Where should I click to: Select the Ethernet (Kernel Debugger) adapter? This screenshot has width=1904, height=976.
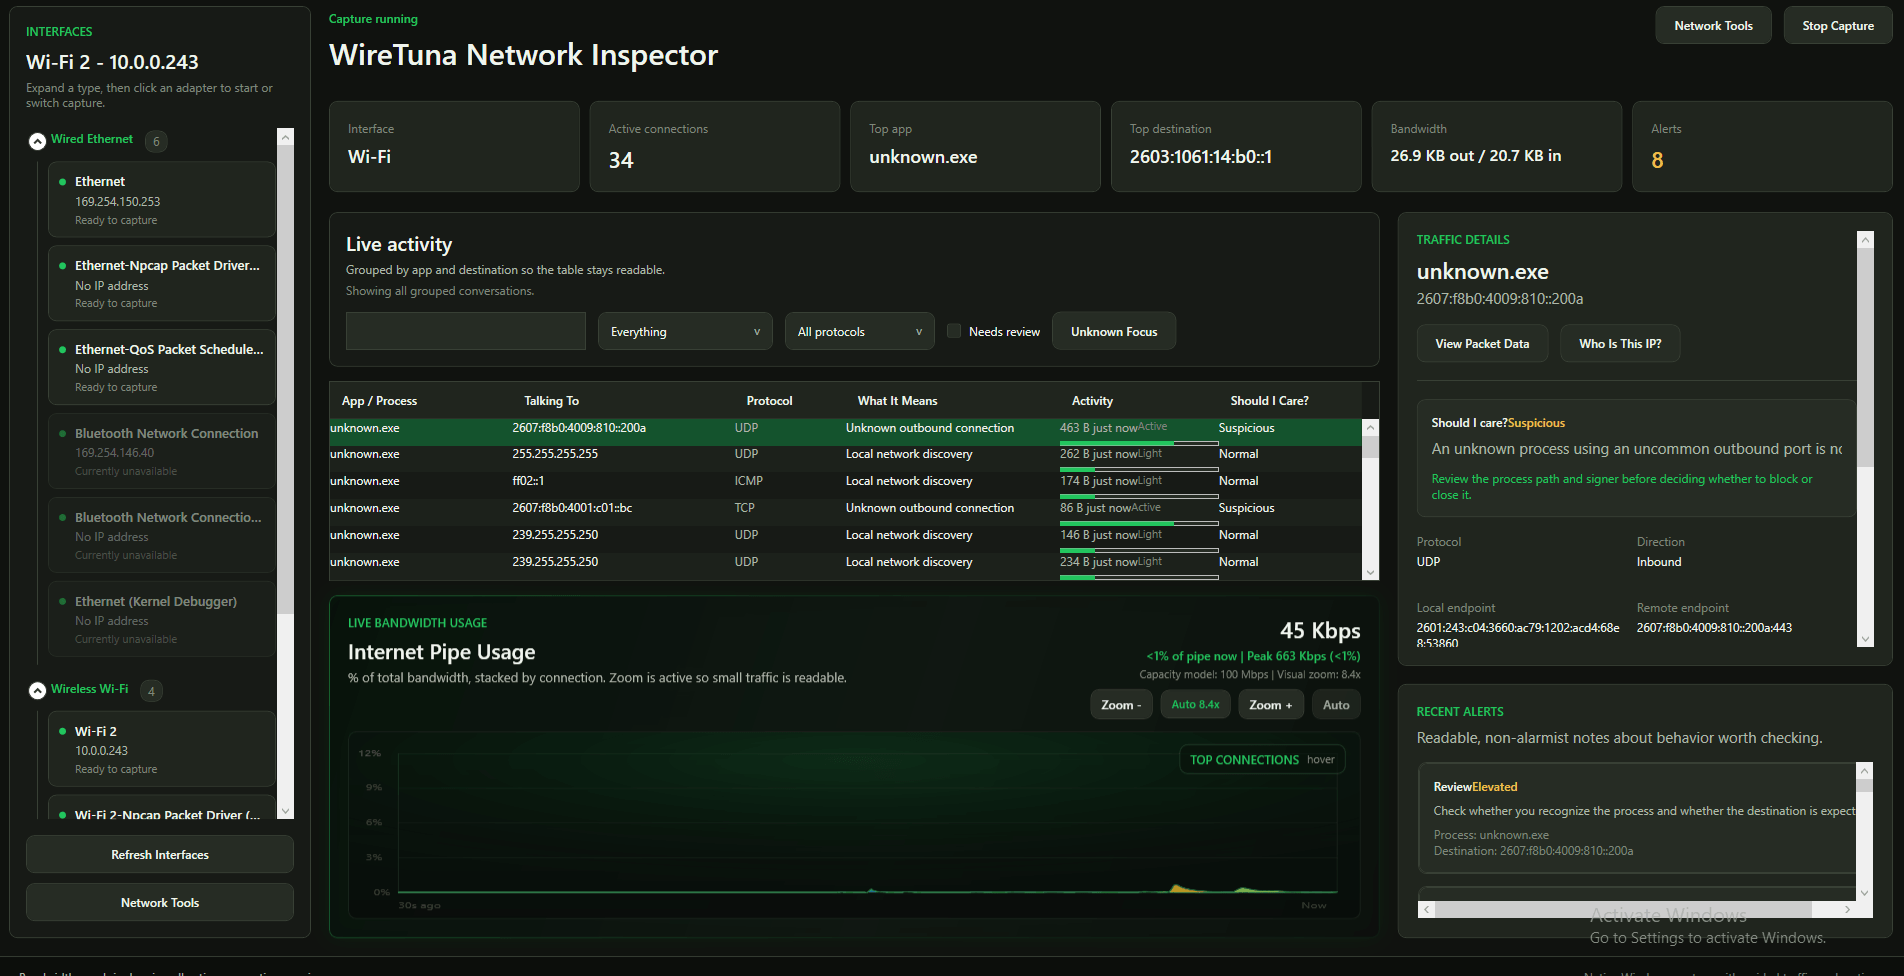coord(162,620)
